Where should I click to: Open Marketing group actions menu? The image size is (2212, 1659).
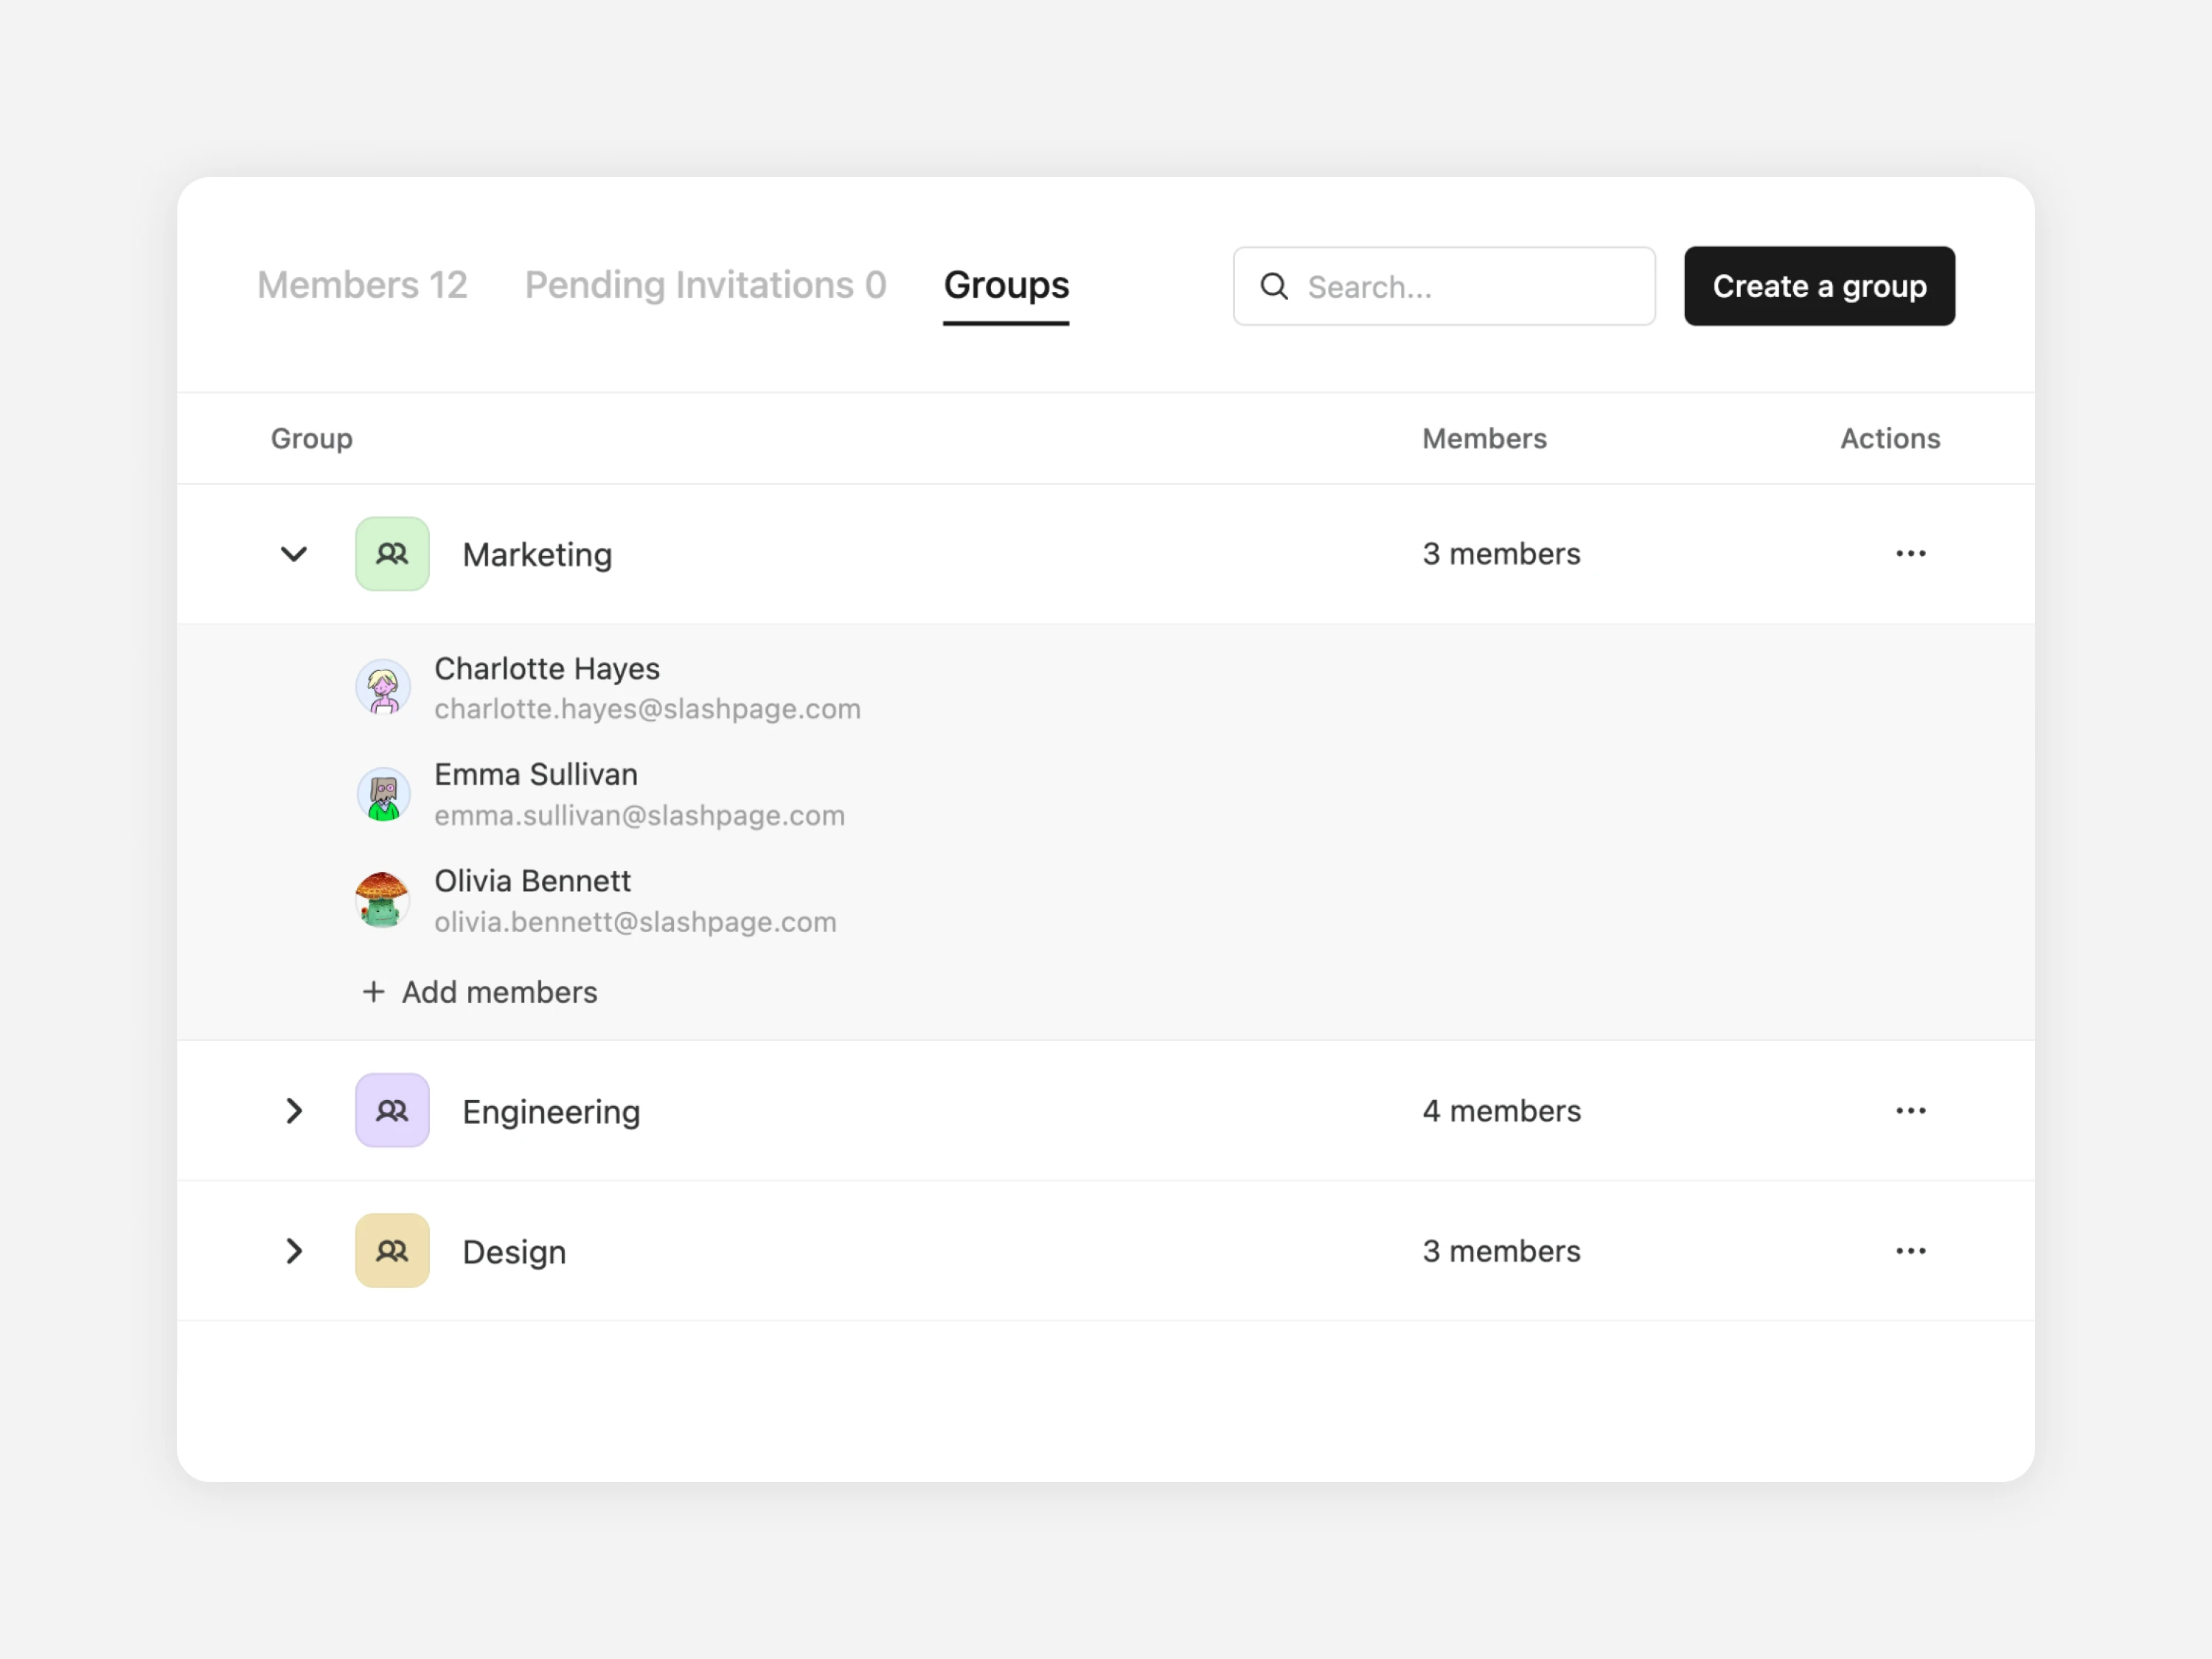tap(1910, 554)
